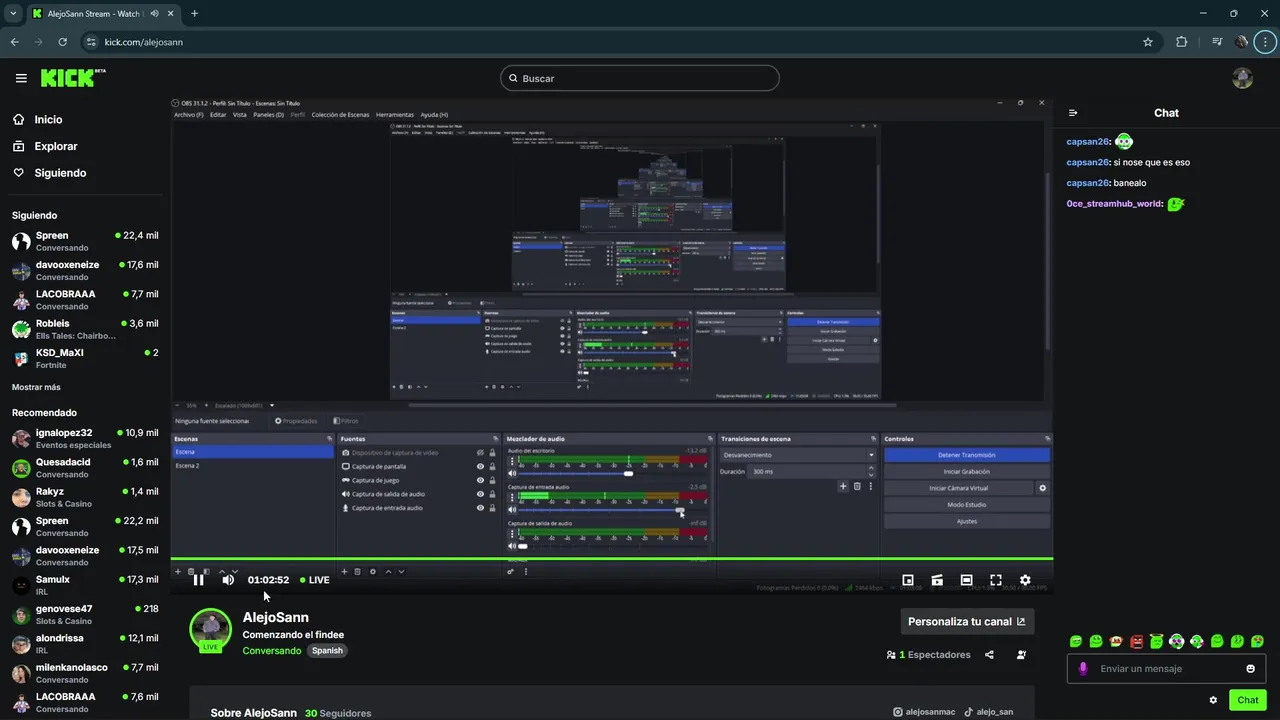Click the user icon next to share
This screenshot has width=1280, height=720.
pyautogui.click(x=1021, y=655)
